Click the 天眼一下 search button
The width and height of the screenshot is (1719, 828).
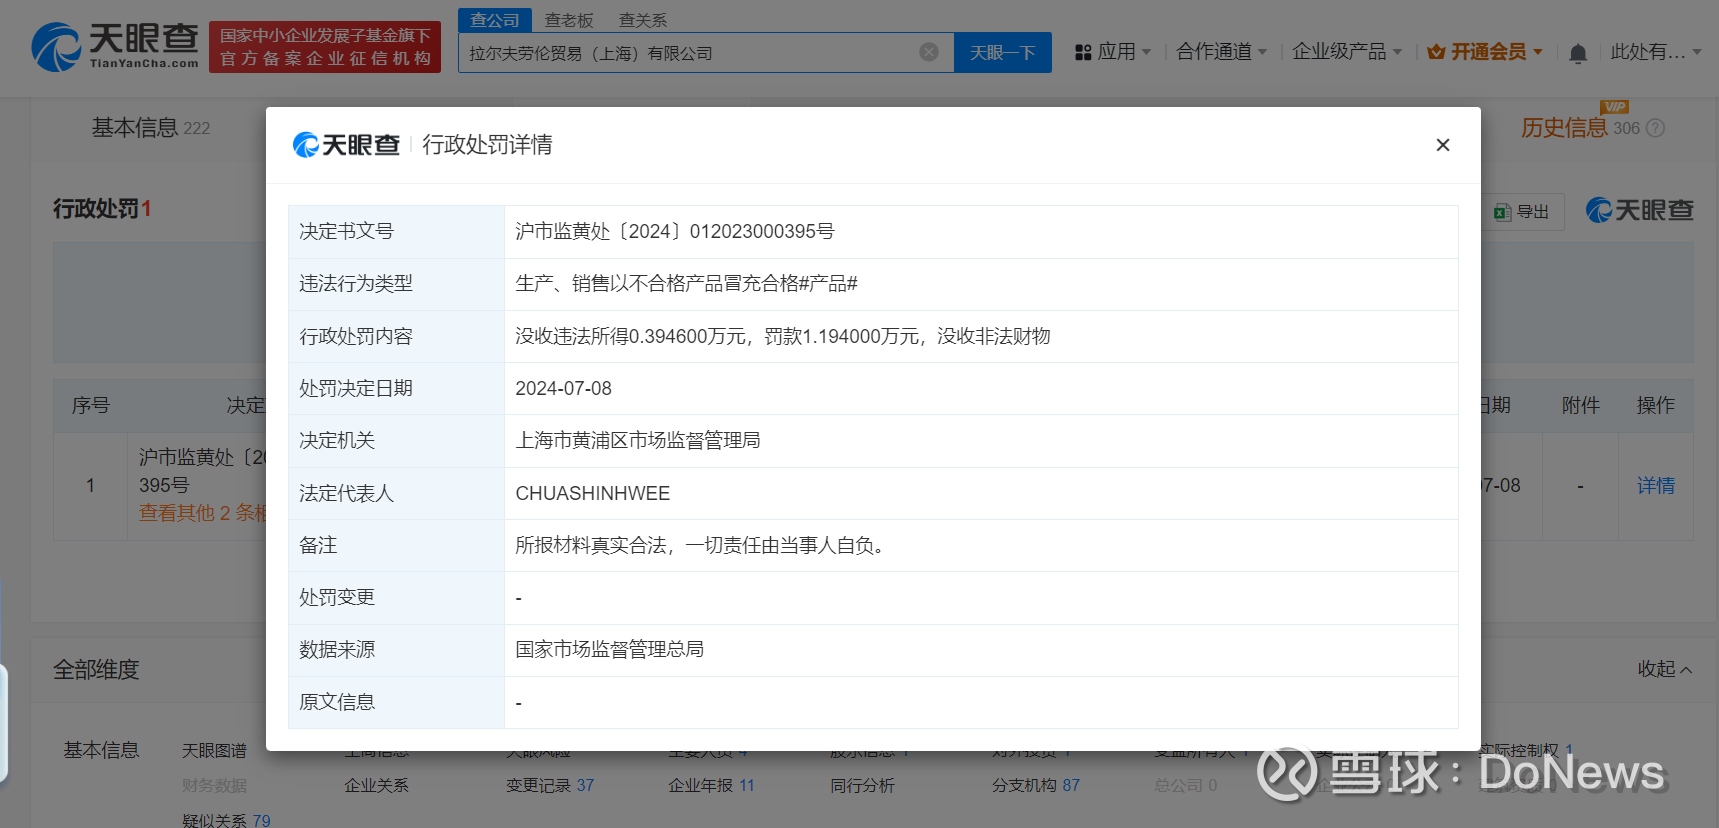(x=1003, y=52)
